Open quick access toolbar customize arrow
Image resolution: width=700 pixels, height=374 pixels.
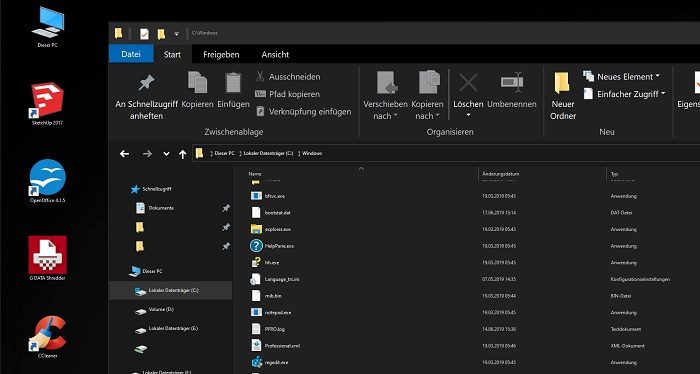[x=176, y=34]
